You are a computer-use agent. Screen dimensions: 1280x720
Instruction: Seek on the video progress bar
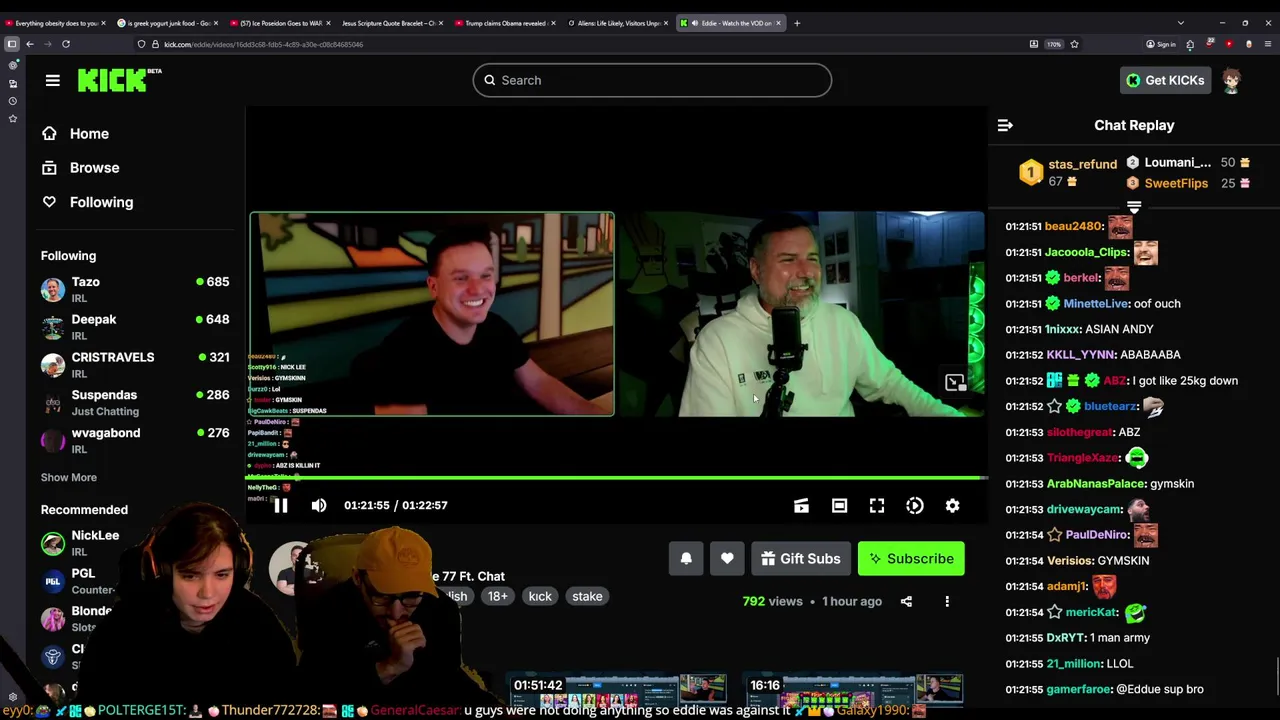click(x=616, y=478)
